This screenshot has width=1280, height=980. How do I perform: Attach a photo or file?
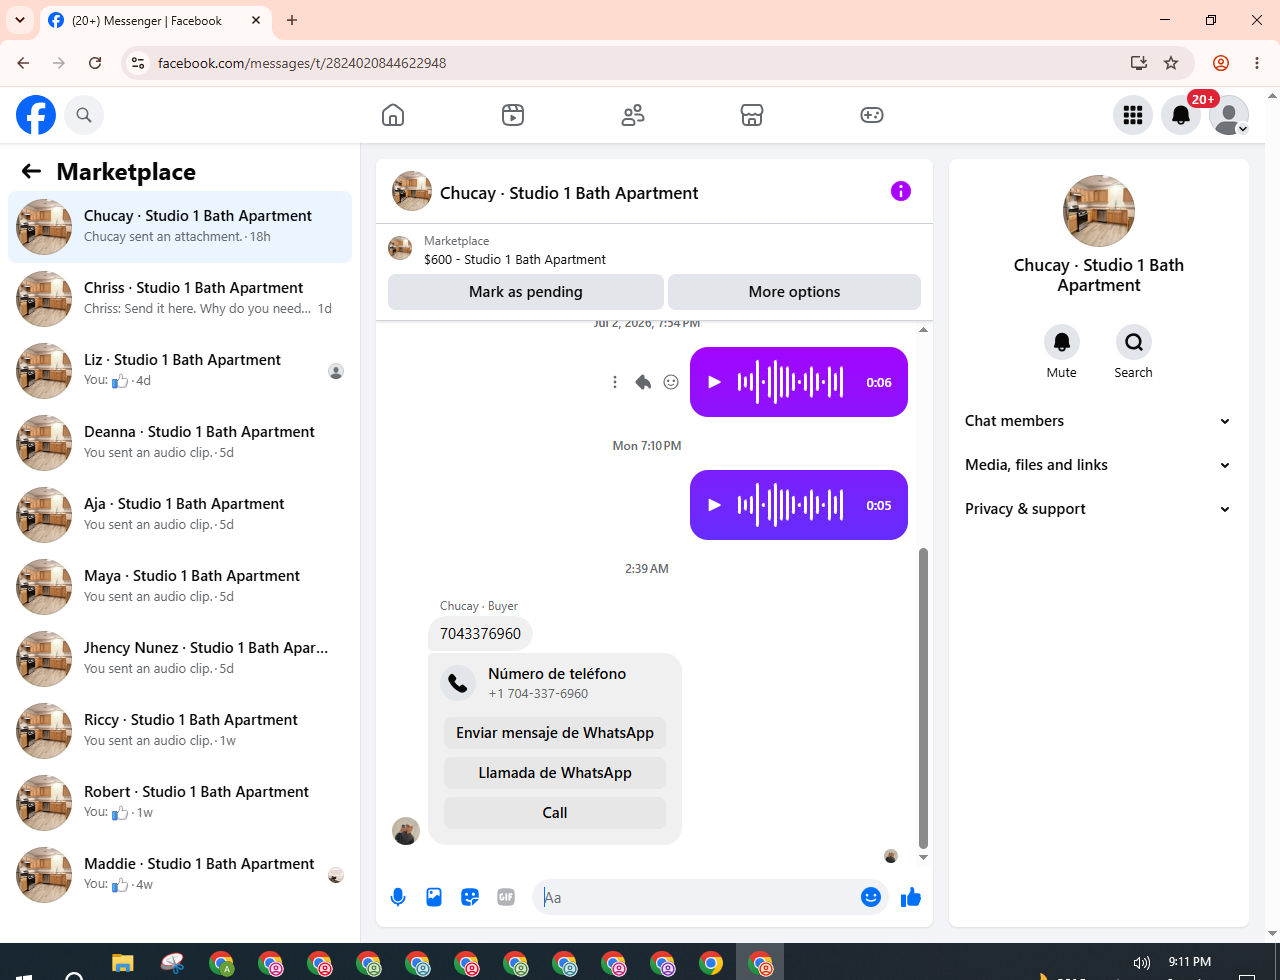click(434, 897)
